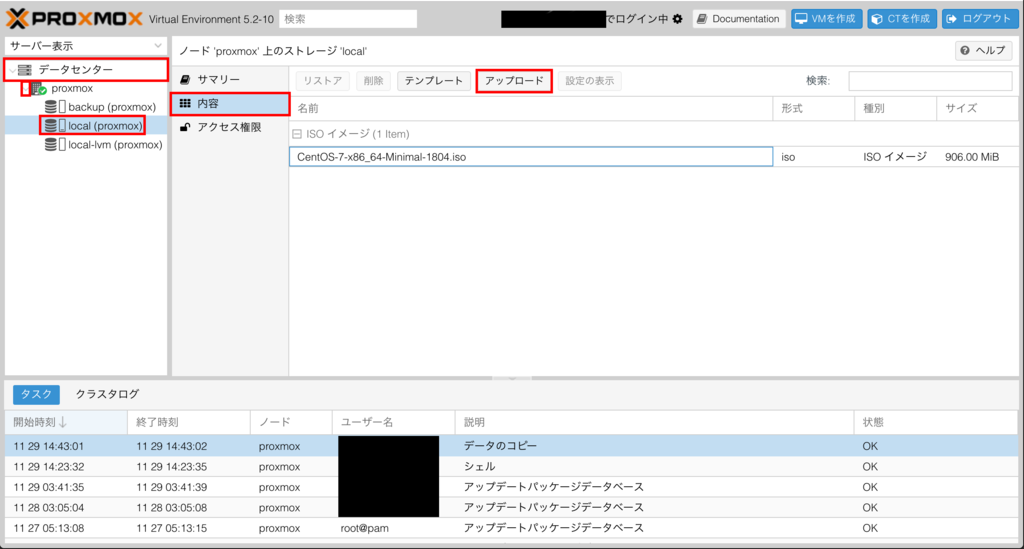Select CentOS-7-x86_64-Minimal-1804.iso row
This screenshot has height=549, width=1024.
coord(654,157)
